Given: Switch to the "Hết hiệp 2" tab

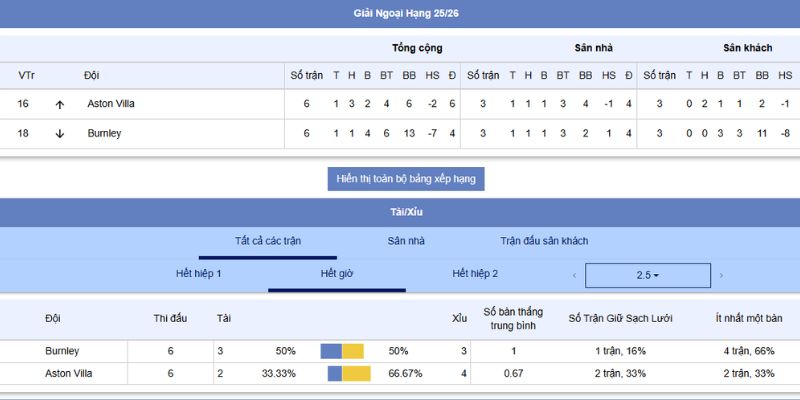Looking at the screenshot, I should (475, 274).
